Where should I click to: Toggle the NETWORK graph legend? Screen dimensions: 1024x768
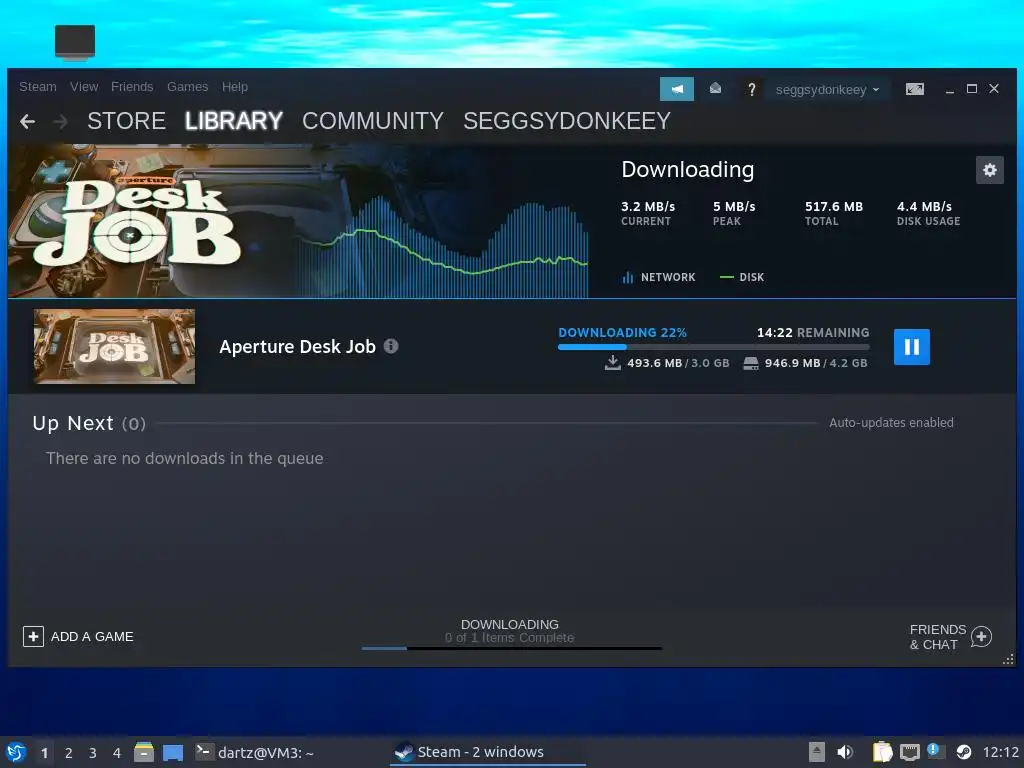[x=659, y=278]
